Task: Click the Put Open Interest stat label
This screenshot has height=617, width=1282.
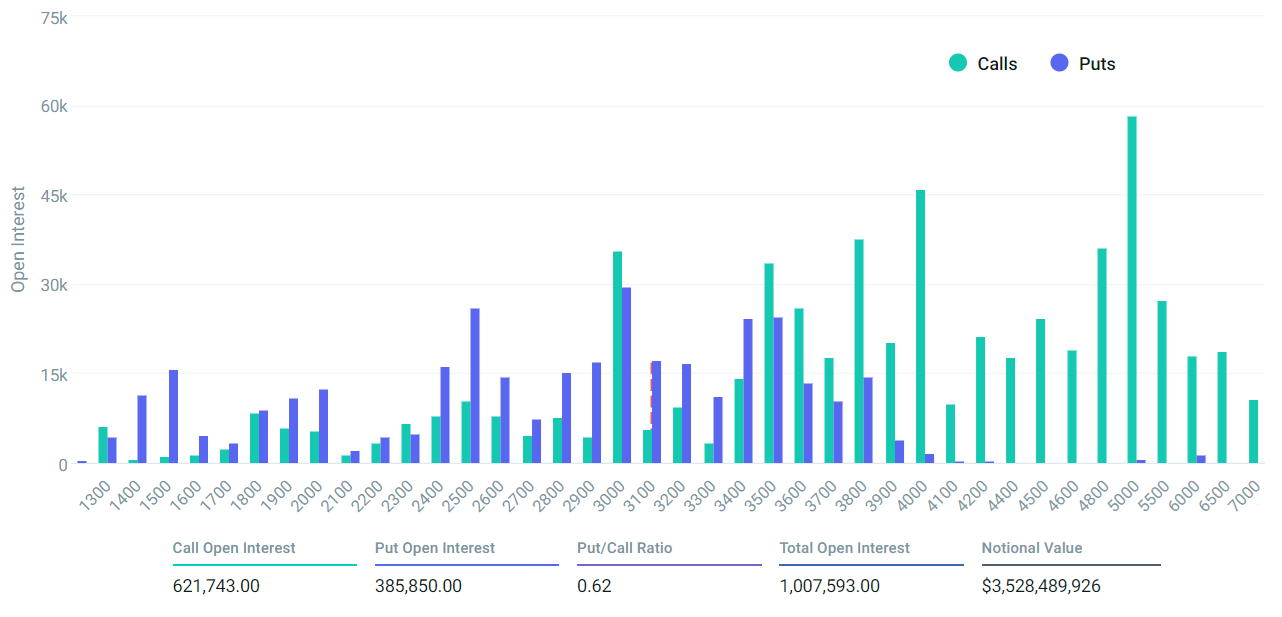Action: point(435,548)
